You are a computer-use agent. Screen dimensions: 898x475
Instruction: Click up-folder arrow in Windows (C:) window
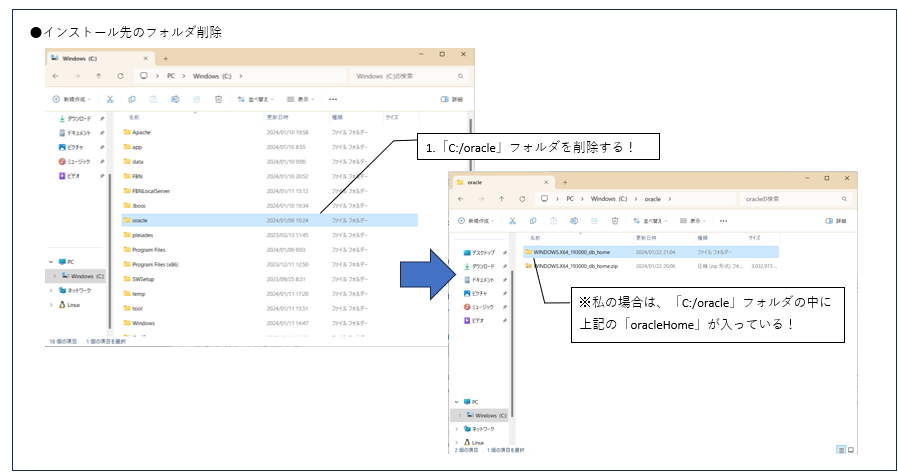tap(99, 76)
